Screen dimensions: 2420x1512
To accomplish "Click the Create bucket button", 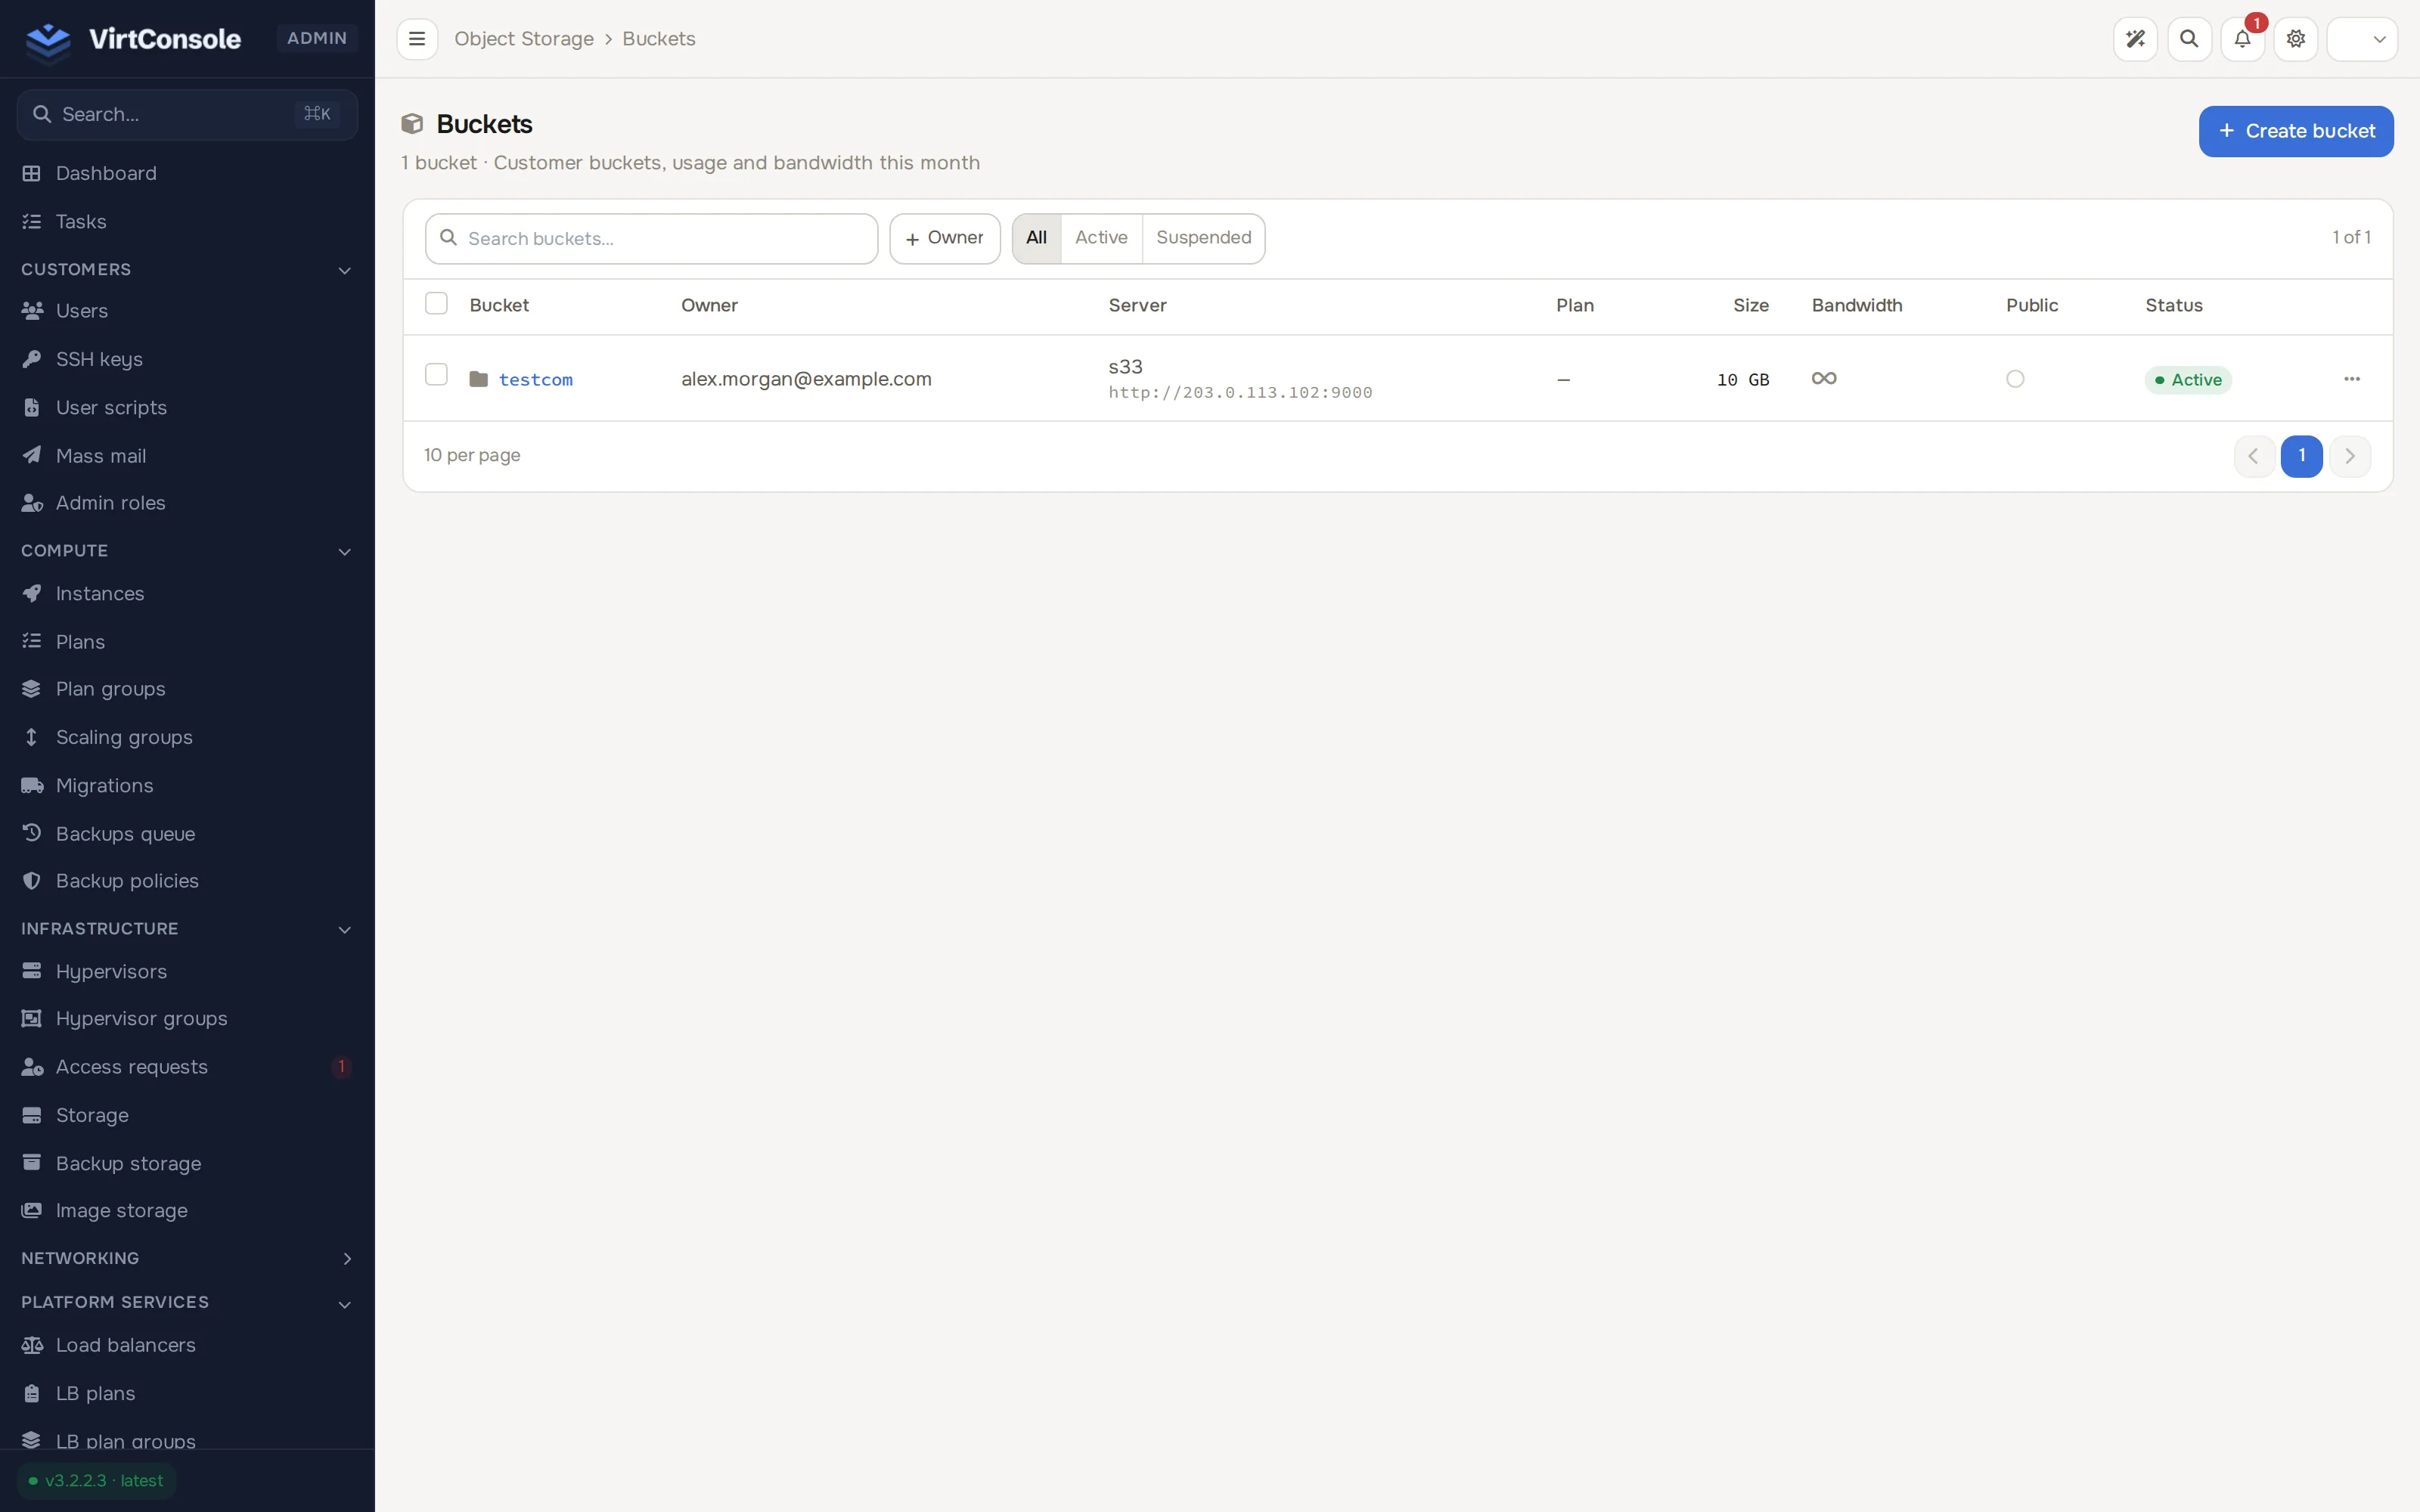I will click(x=2295, y=131).
